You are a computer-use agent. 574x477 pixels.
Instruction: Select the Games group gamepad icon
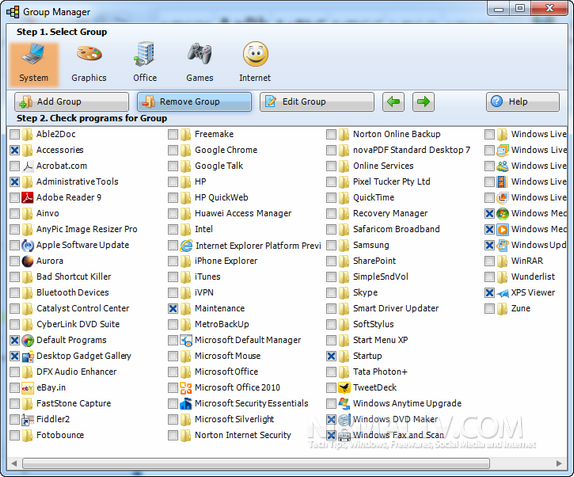click(x=200, y=54)
